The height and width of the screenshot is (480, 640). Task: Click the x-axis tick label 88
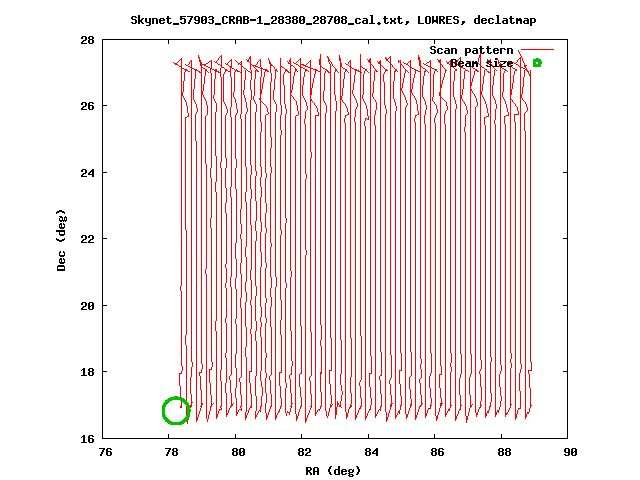(502, 452)
